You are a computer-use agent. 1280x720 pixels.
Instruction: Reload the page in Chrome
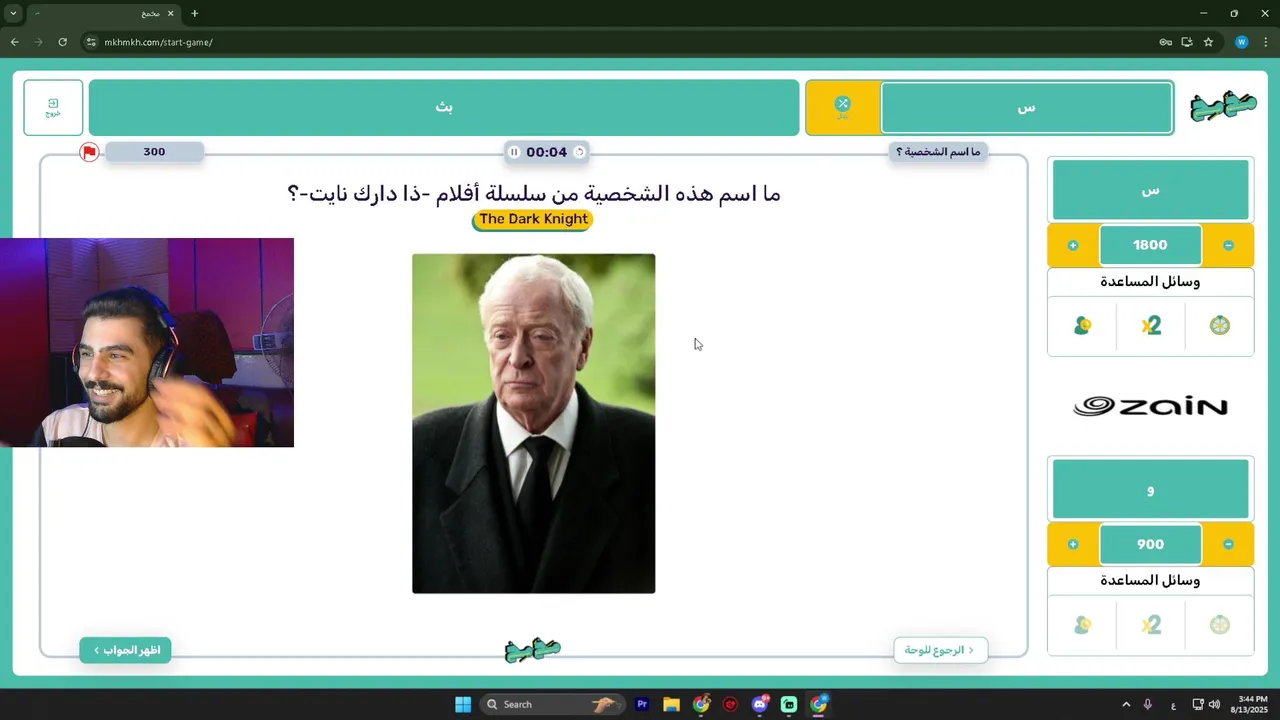point(62,42)
